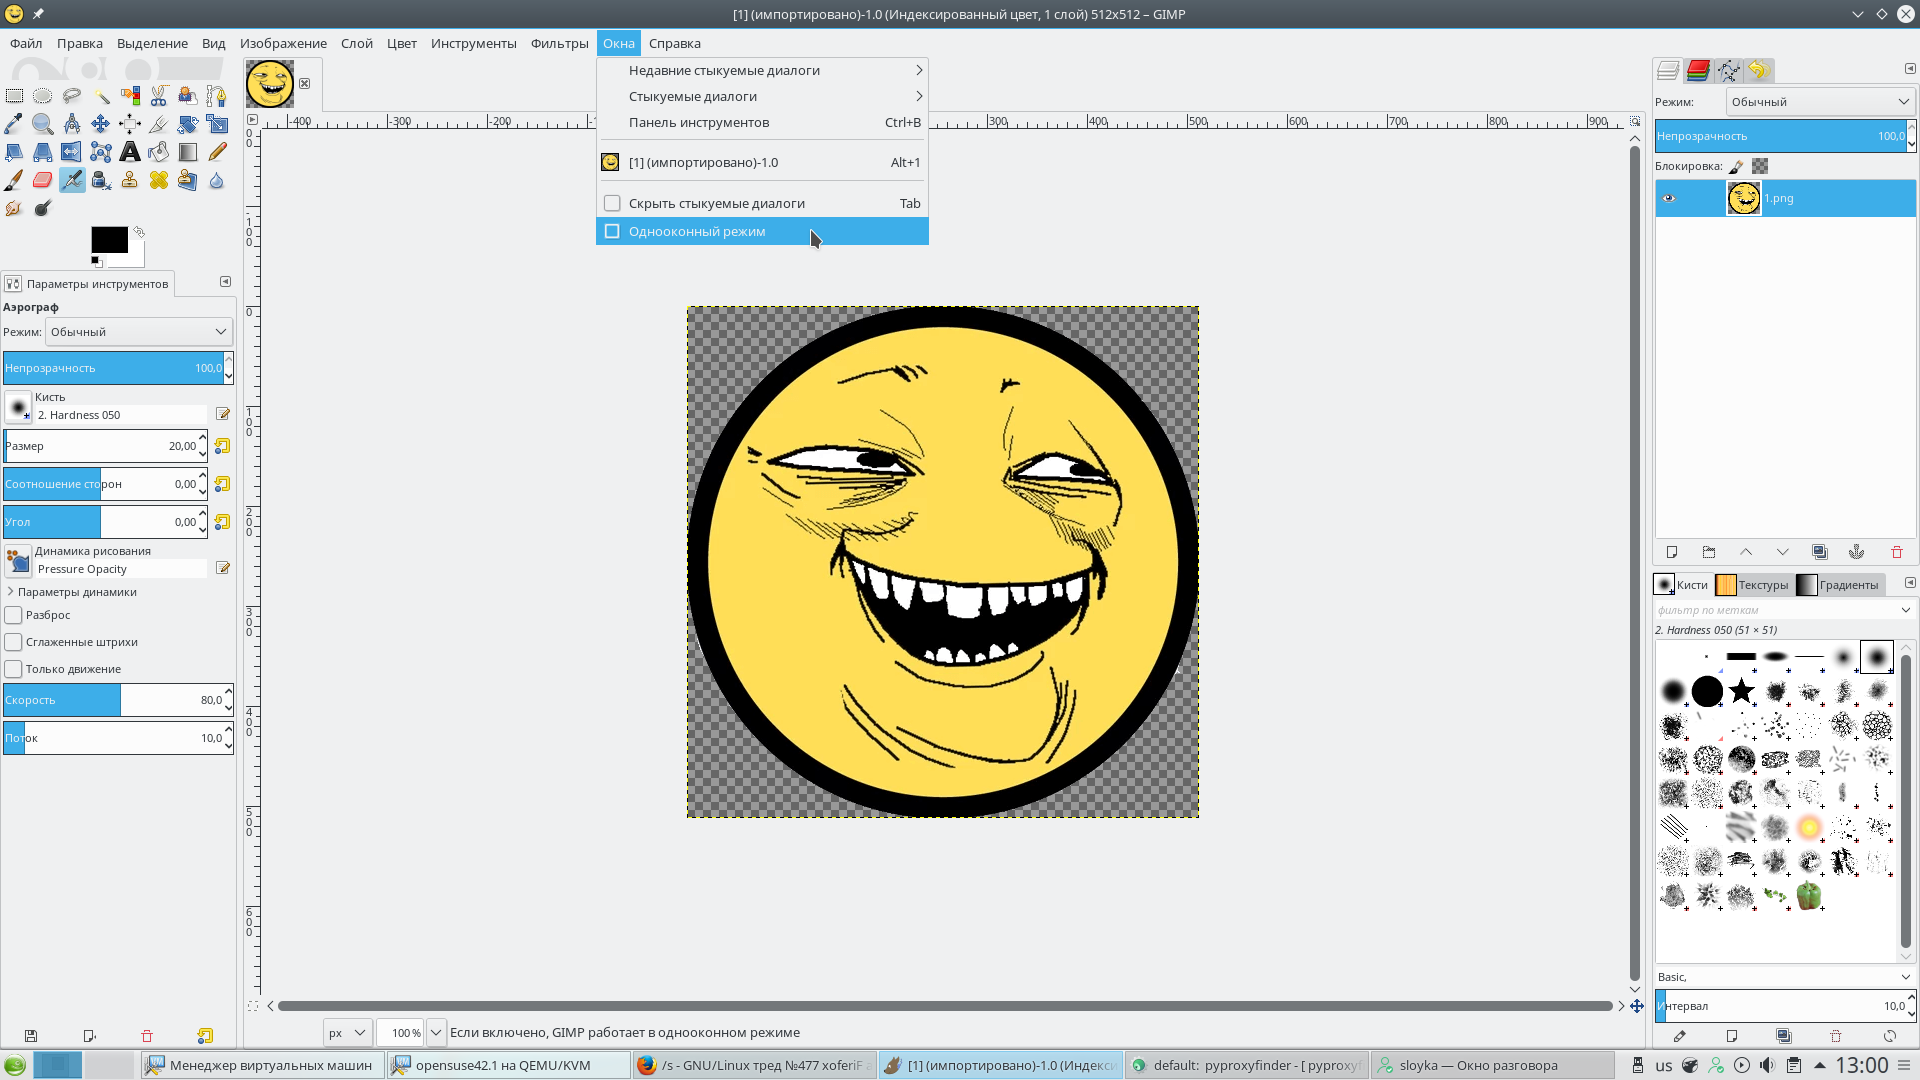Select the Free Select lasso tool
The height and width of the screenshot is (1080, 1920).
point(72,96)
